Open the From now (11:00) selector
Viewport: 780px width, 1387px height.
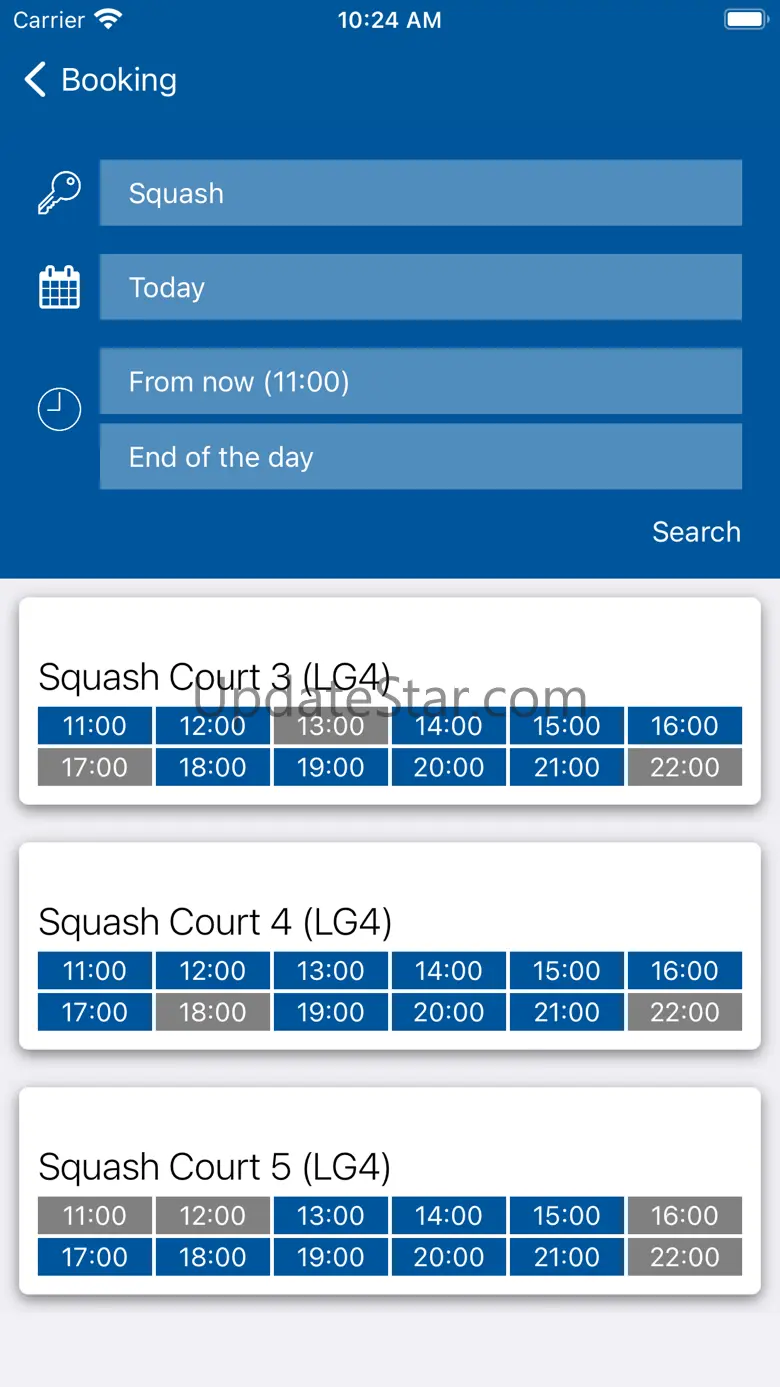click(x=421, y=381)
